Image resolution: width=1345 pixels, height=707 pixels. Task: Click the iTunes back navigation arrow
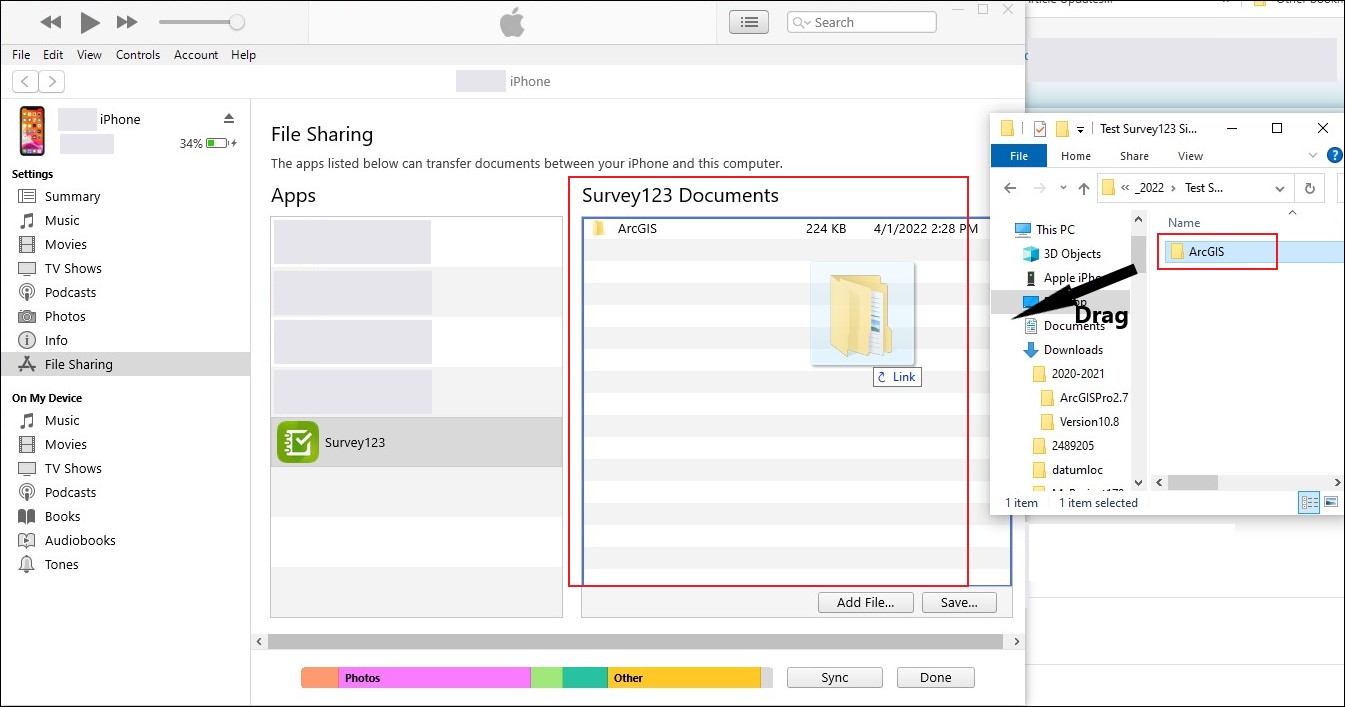(x=25, y=82)
